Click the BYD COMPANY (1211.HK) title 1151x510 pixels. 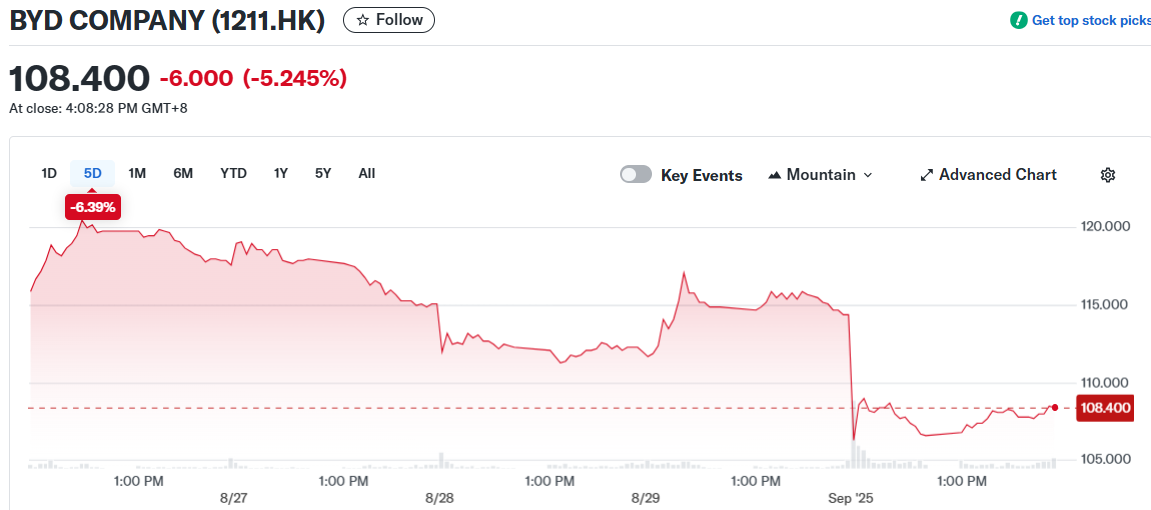pyautogui.click(x=167, y=21)
